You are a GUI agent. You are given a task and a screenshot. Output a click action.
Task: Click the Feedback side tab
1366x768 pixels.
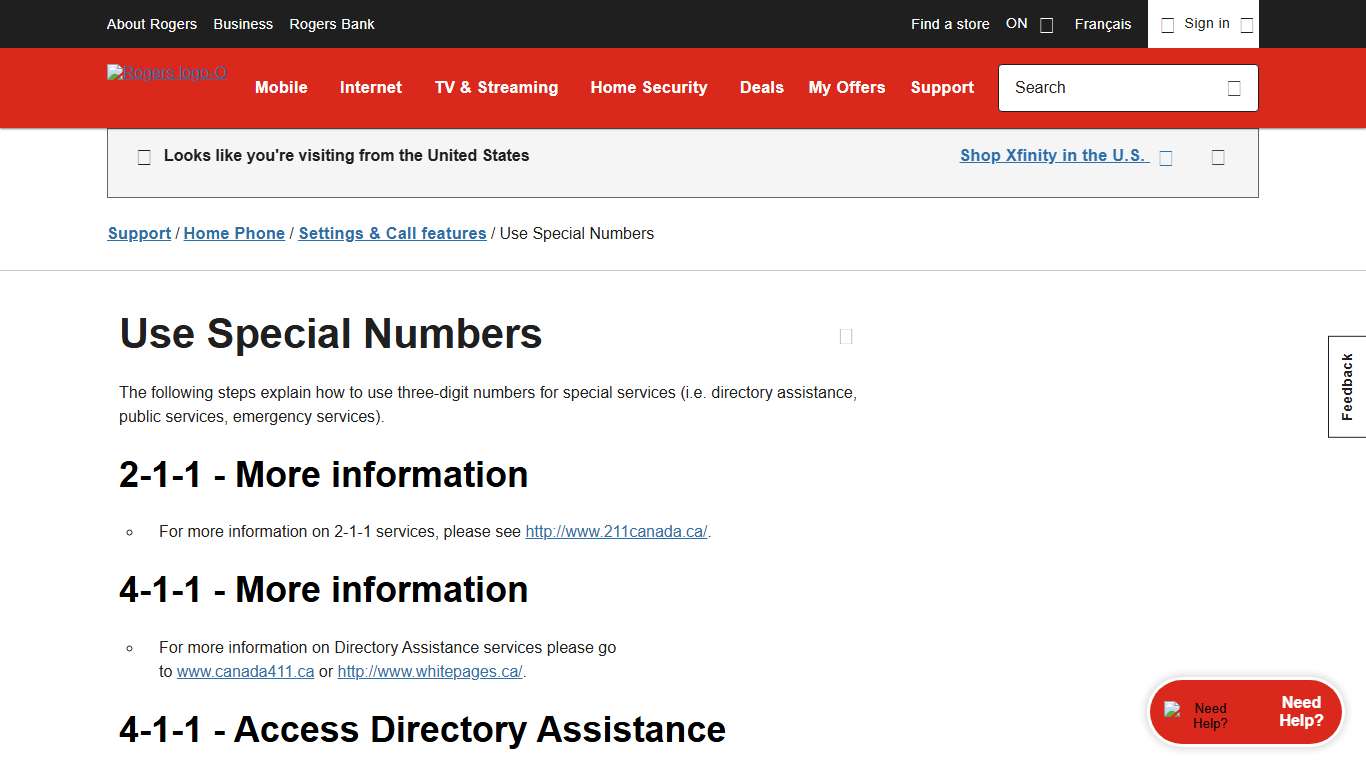1346,386
